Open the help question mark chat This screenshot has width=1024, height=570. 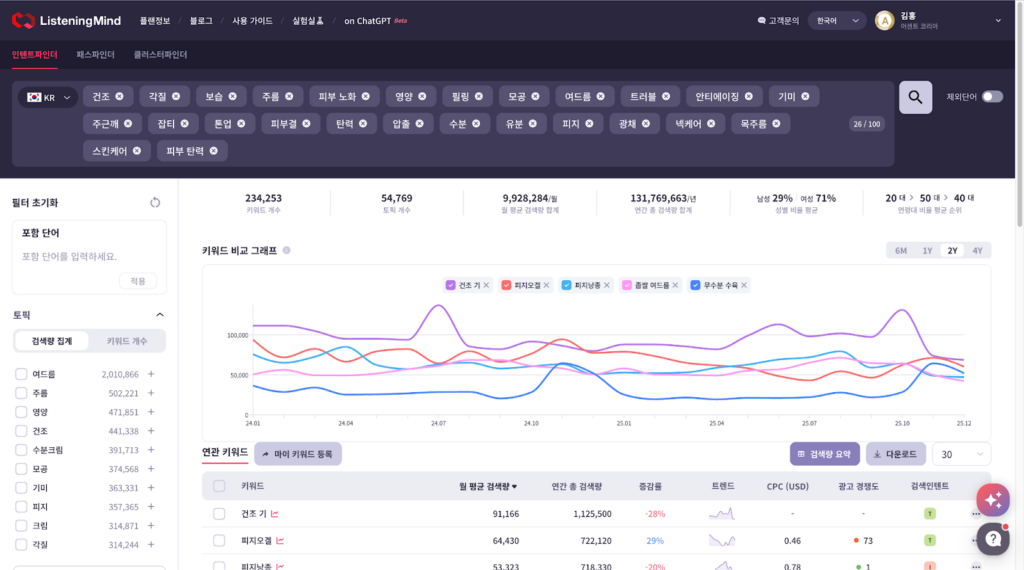992,538
